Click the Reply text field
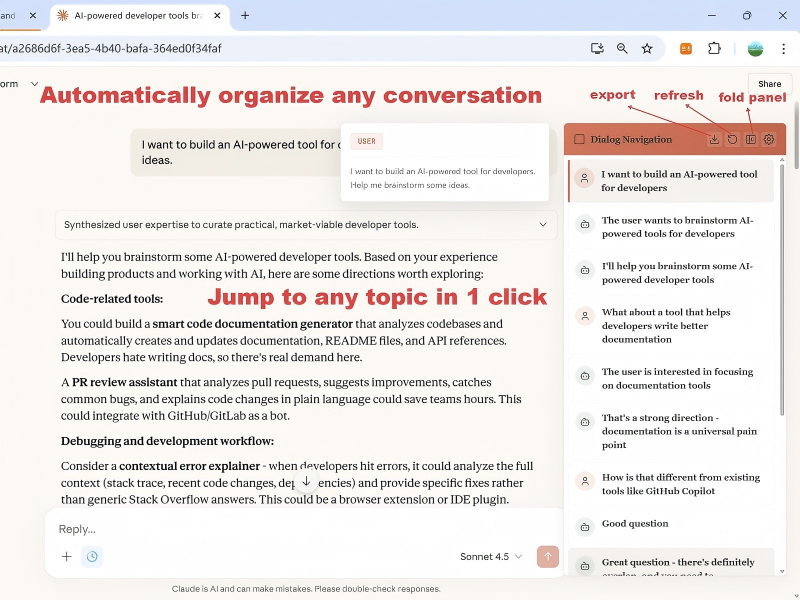 pos(306,529)
